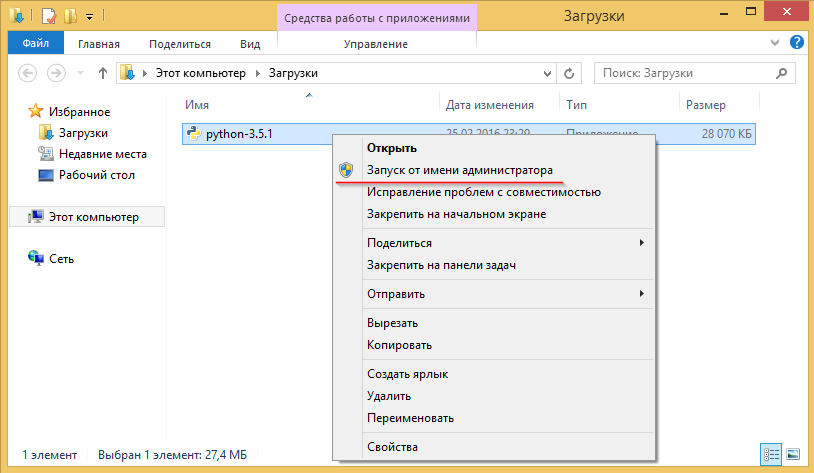Select Загрузки in the address path
This screenshot has width=814, height=473.
coord(293,73)
